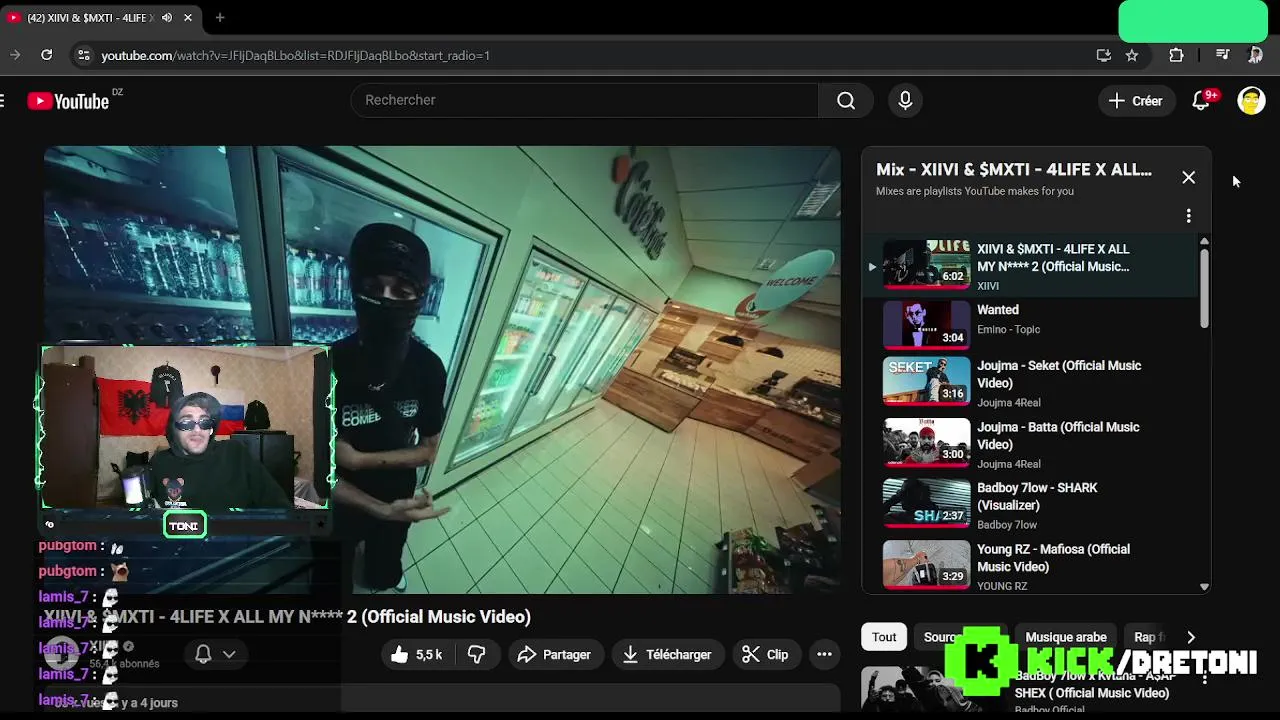The image size is (1280, 720).
Task: Play Joujma - Seket playlist item
Action: click(x=1030, y=382)
